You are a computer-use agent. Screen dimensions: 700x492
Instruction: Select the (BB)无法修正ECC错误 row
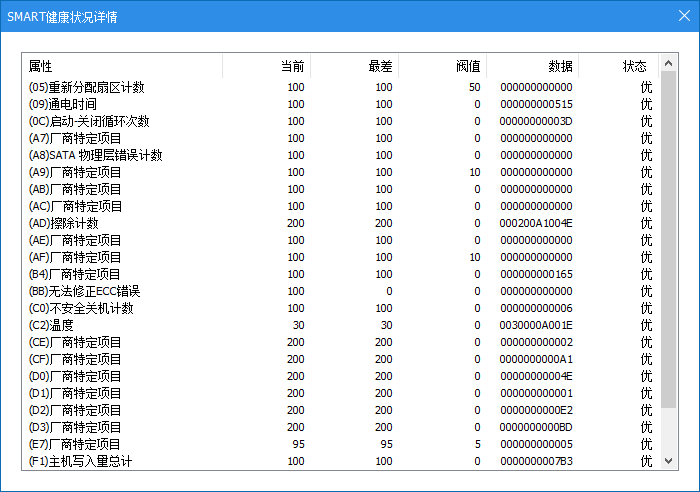tap(84, 291)
